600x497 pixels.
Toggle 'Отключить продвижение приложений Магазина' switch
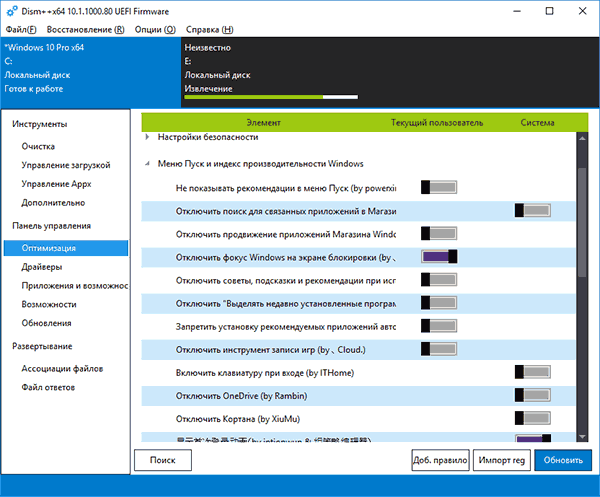439,233
